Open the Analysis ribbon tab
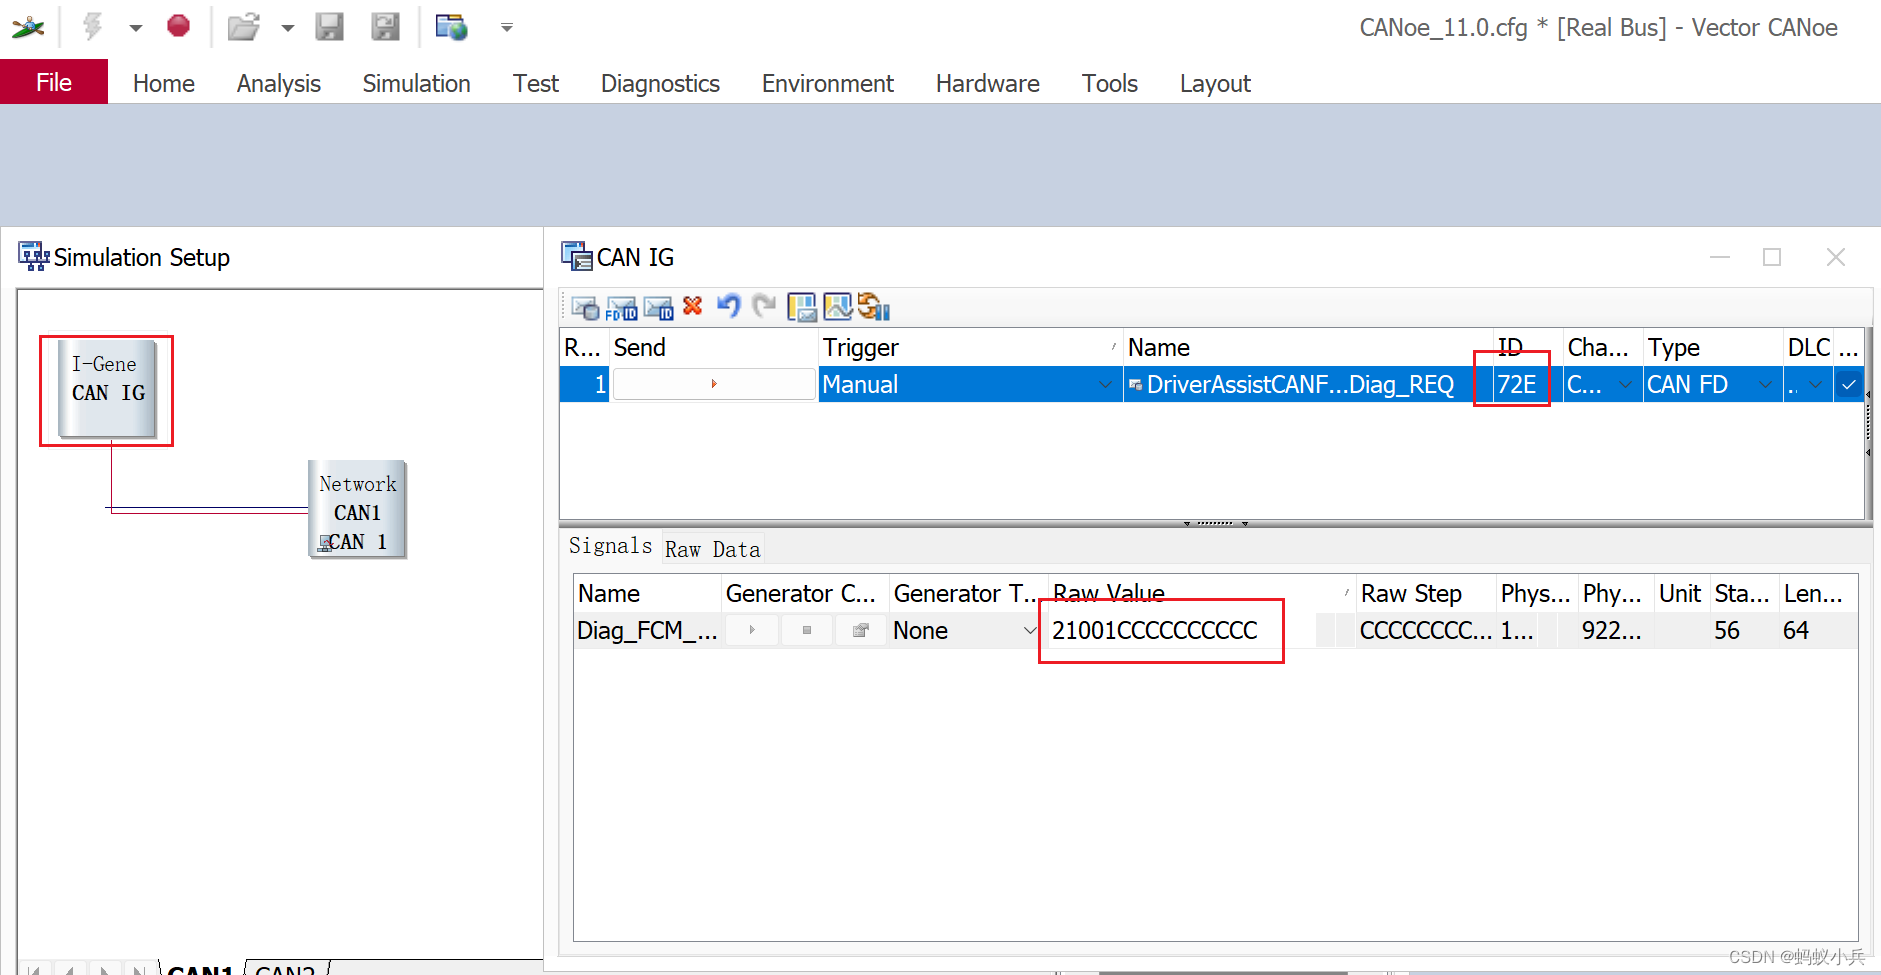1881x975 pixels. (x=279, y=83)
